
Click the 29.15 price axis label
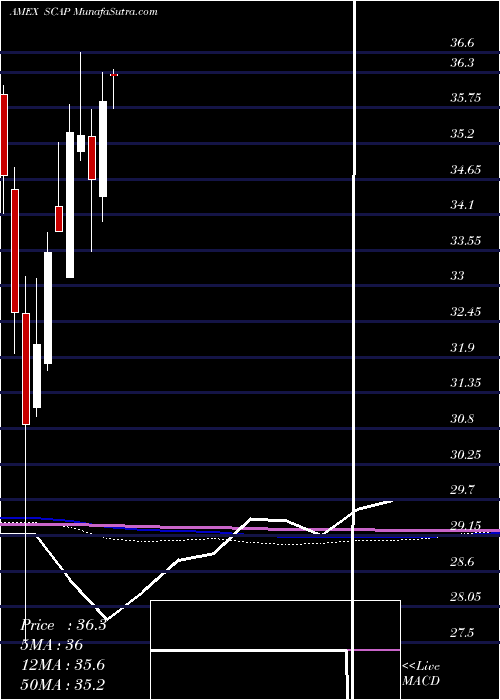(x=466, y=526)
